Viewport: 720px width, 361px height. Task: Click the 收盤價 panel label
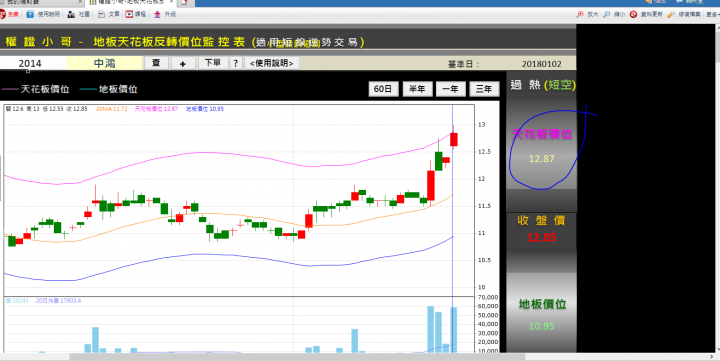(541, 220)
